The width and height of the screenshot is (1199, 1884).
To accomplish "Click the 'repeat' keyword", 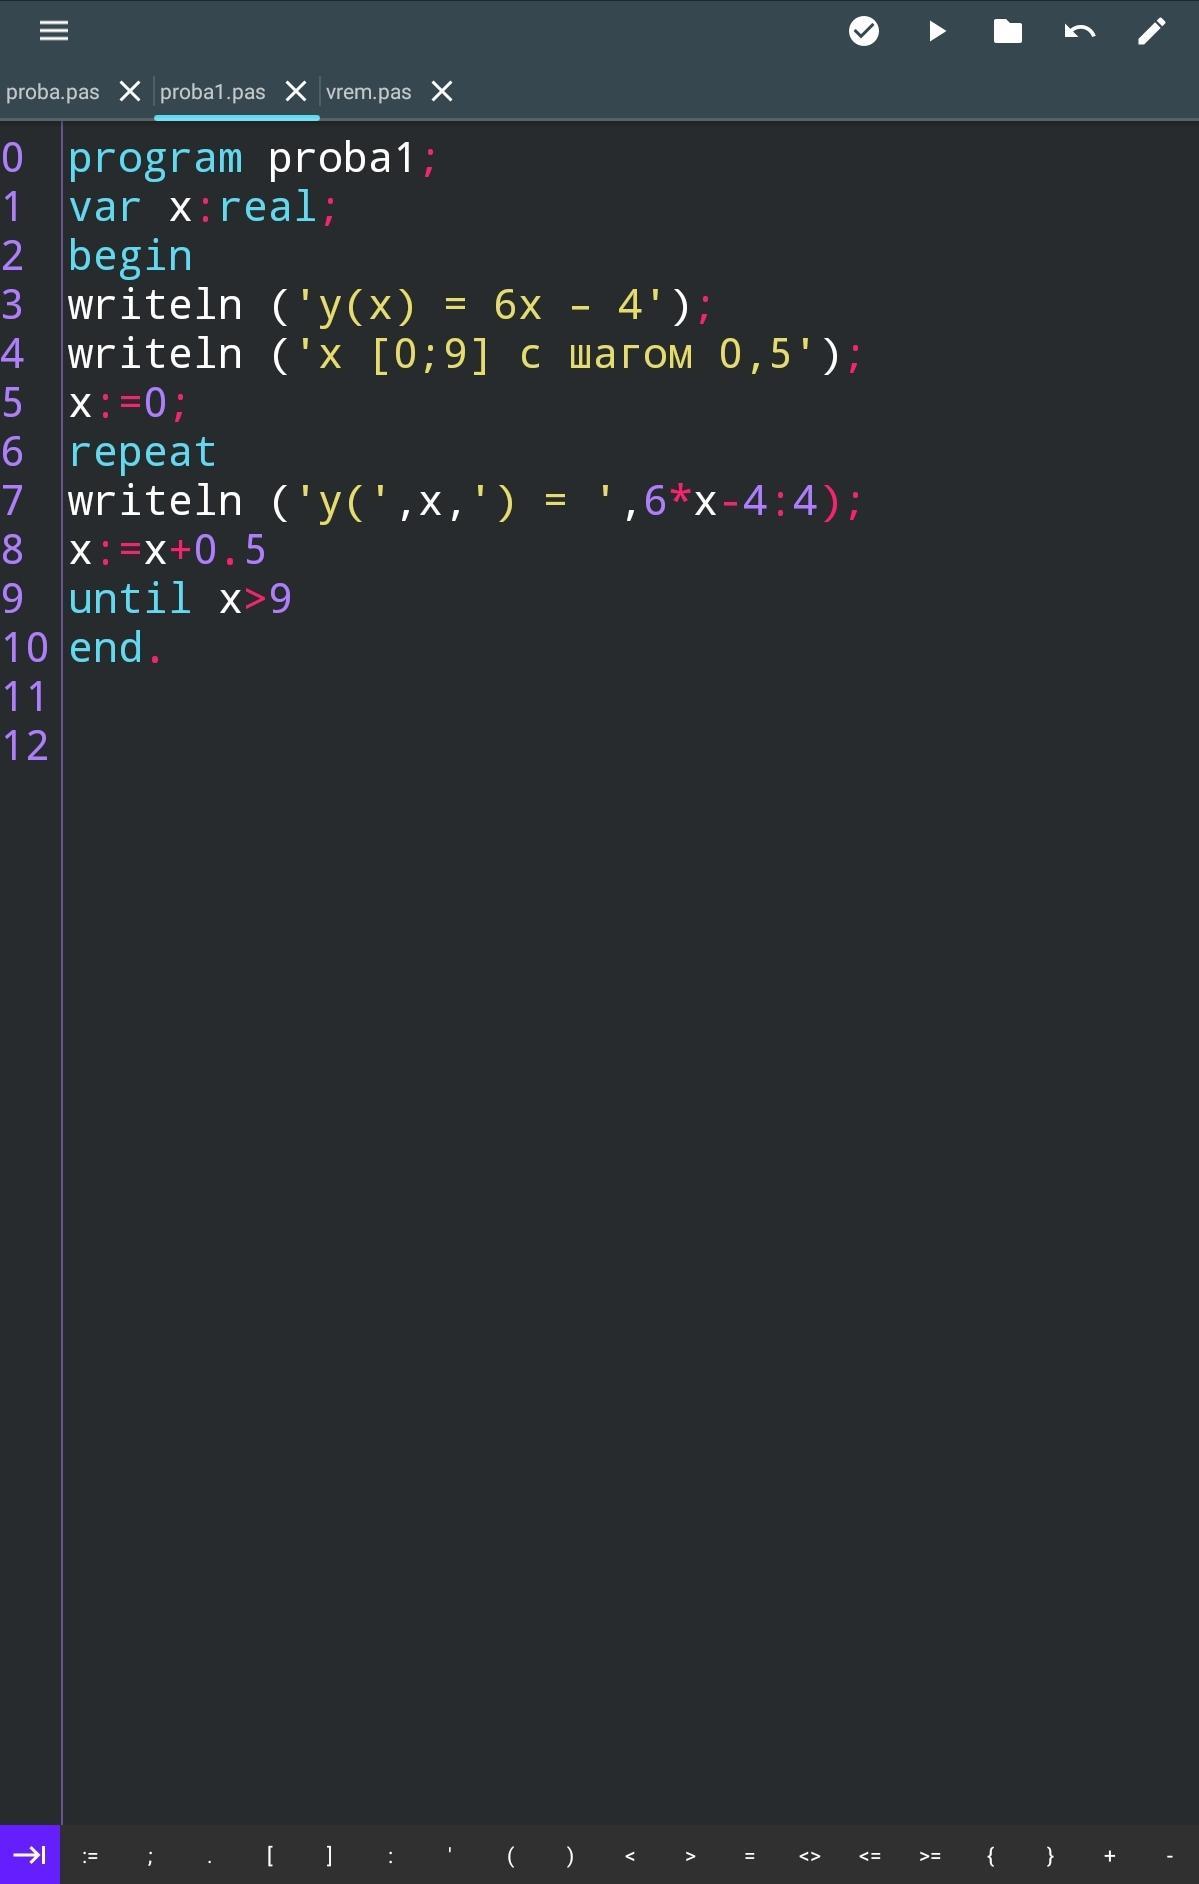I will coord(142,452).
